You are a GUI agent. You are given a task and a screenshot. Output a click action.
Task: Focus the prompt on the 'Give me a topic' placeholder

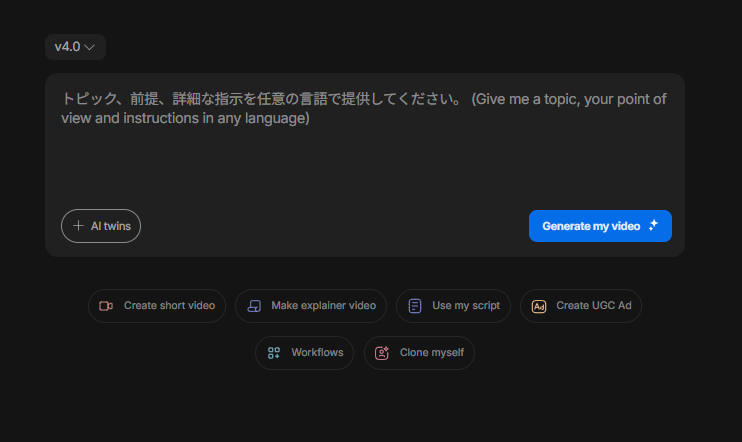[x=364, y=109]
